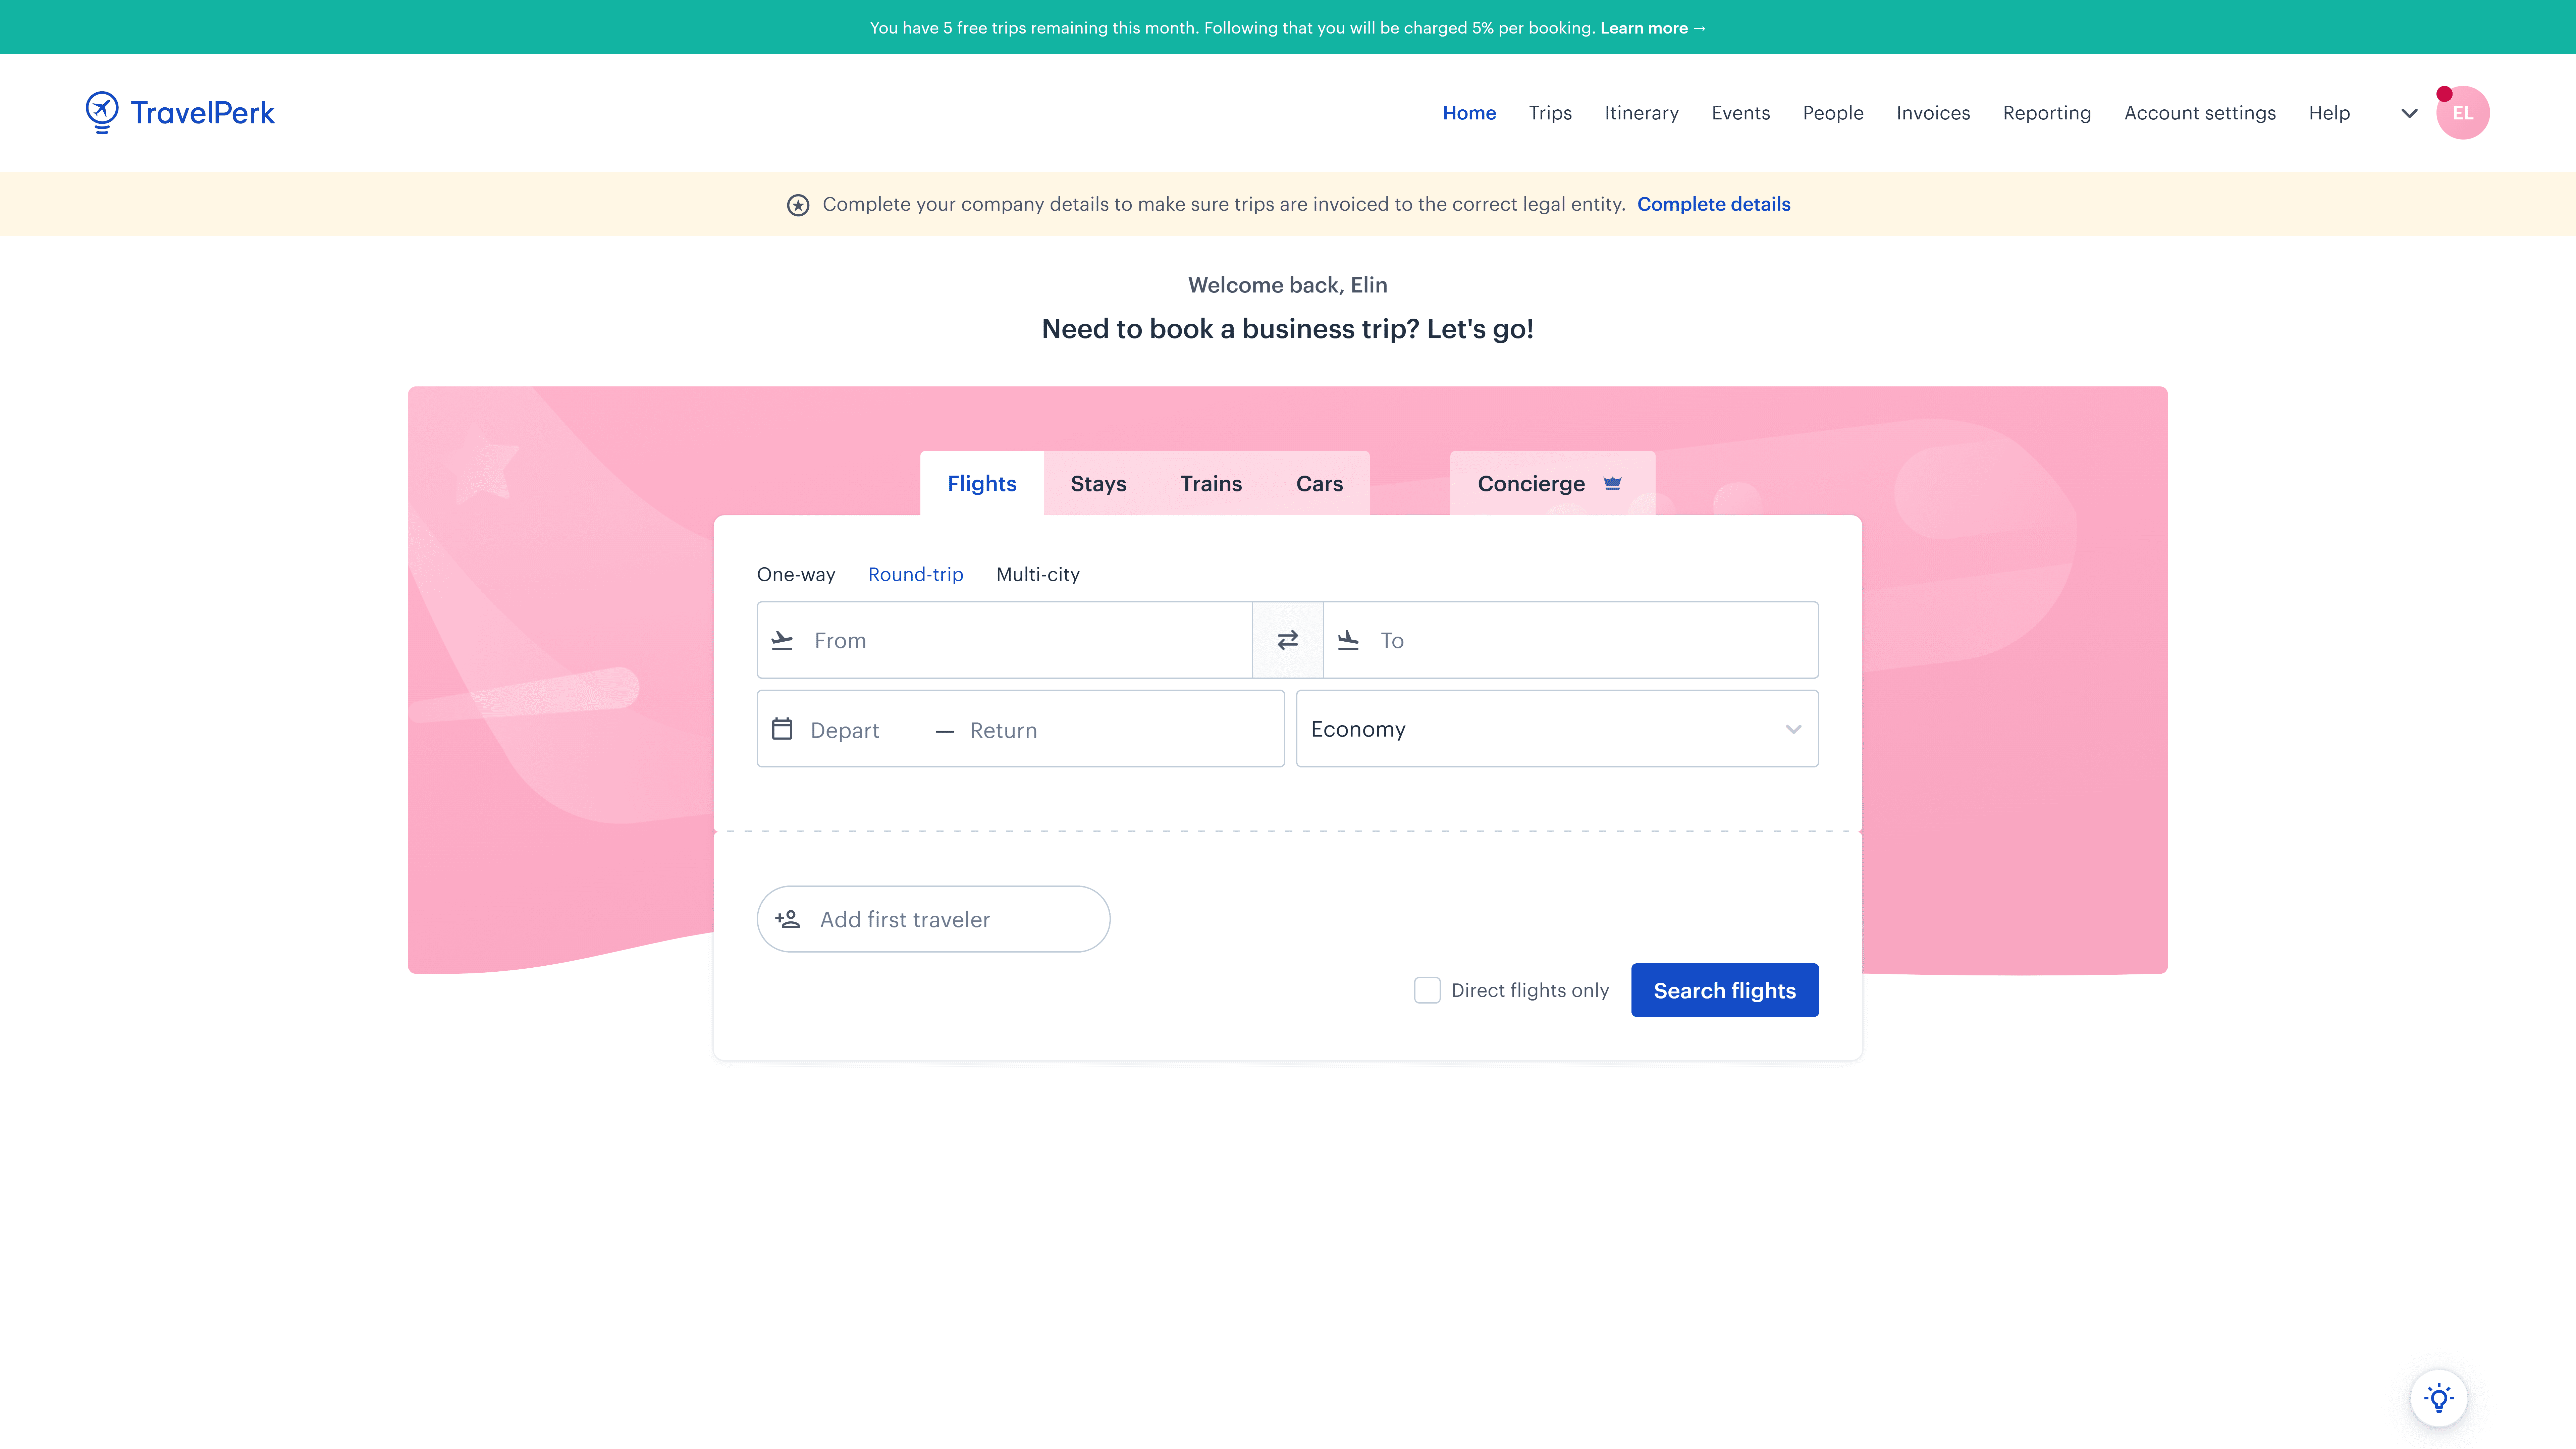Image resolution: width=2576 pixels, height=1449 pixels.
Task: Click the star badge icon in notice
Action: (x=798, y=205)
